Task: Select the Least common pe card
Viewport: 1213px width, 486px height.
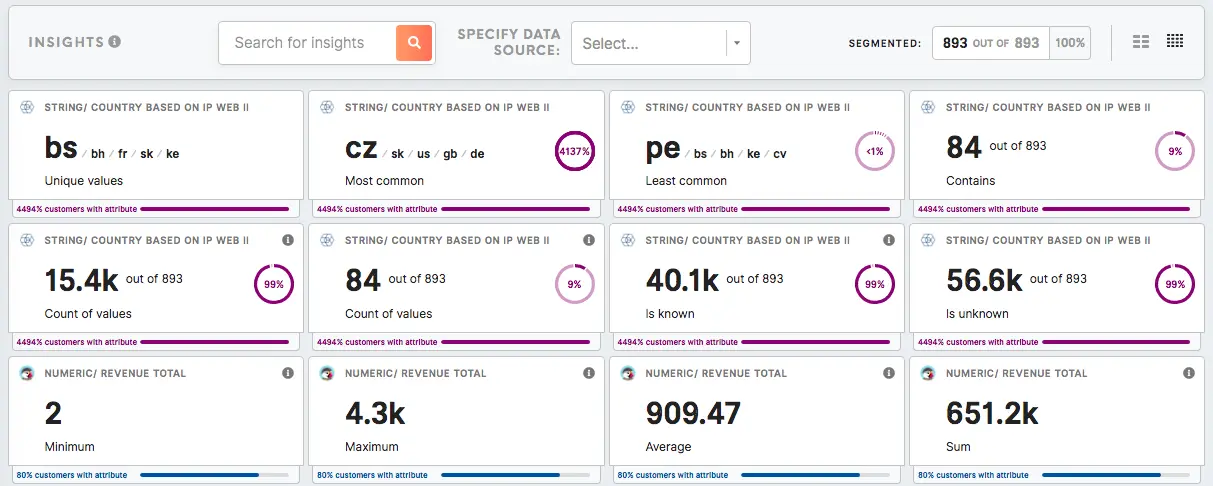Action: tap(740, 150)
